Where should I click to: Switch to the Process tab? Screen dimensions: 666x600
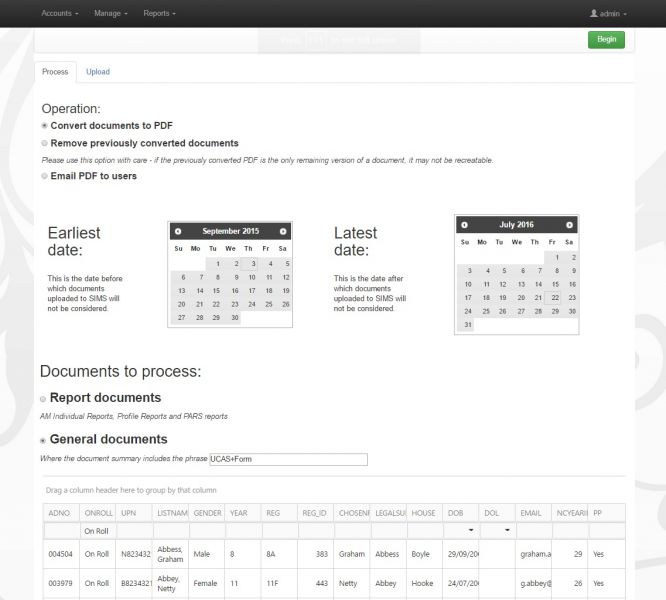pyautogui.click(x=55, y=72)
